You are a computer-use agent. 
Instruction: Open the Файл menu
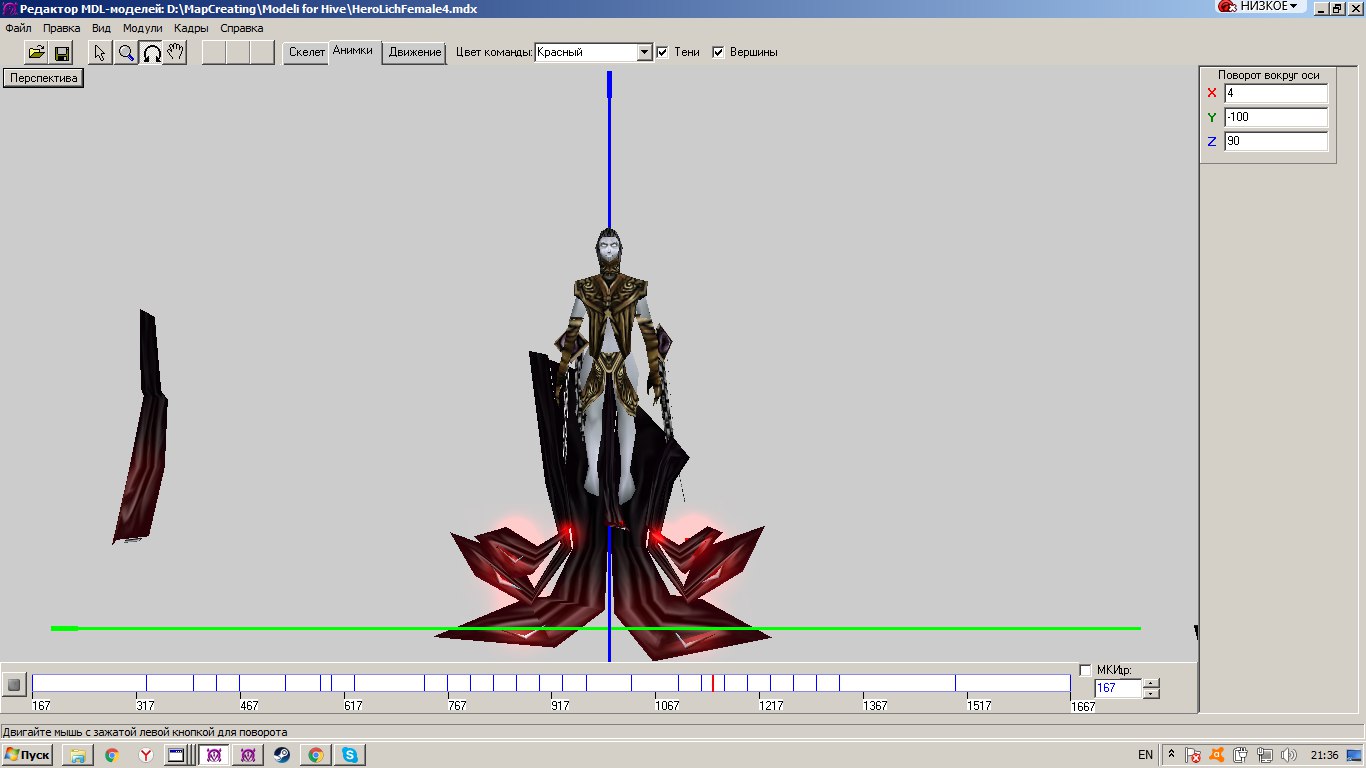18,28
